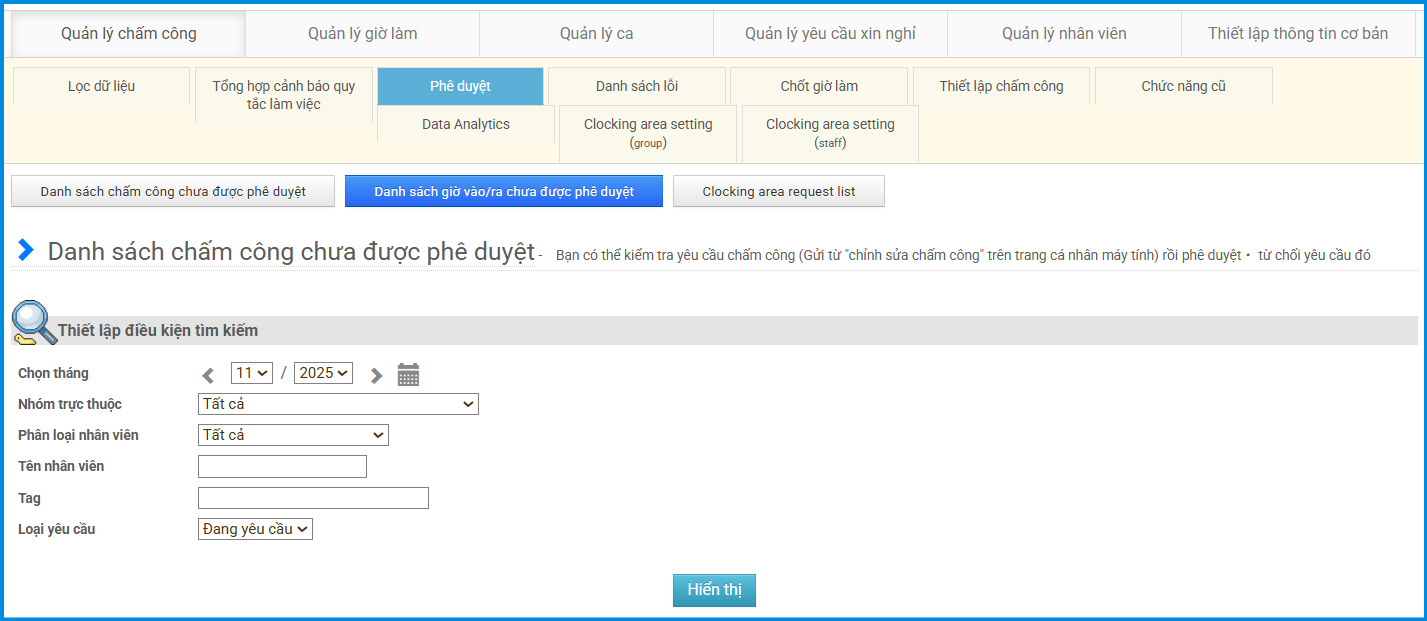This screenshot has width=1427, height=621.
Task: Open Clocking area setting (group) tab
Action: (x=648, y=133)
